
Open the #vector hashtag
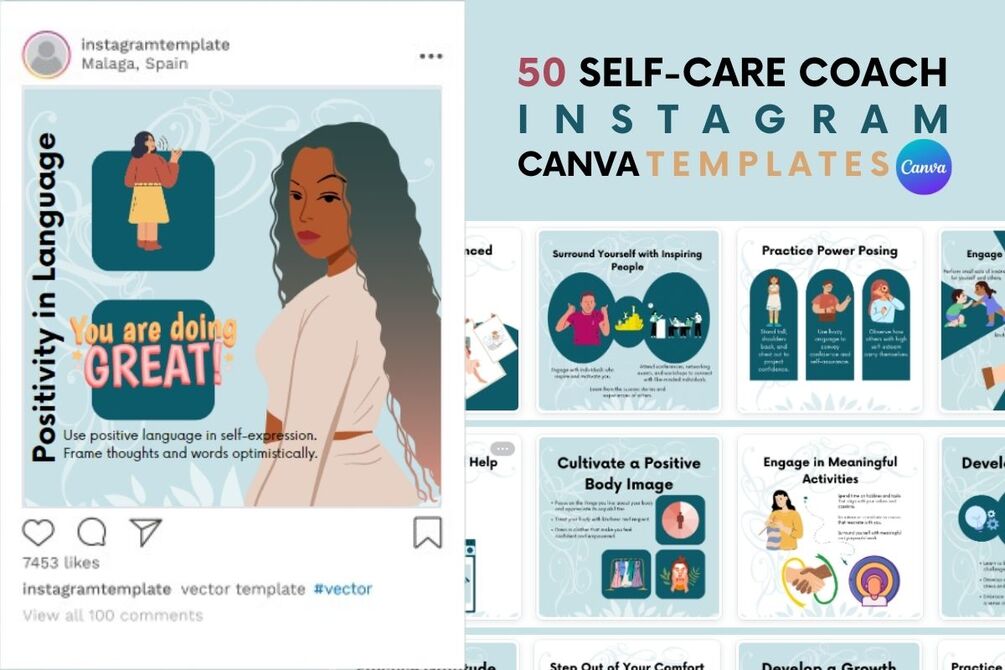343,589
